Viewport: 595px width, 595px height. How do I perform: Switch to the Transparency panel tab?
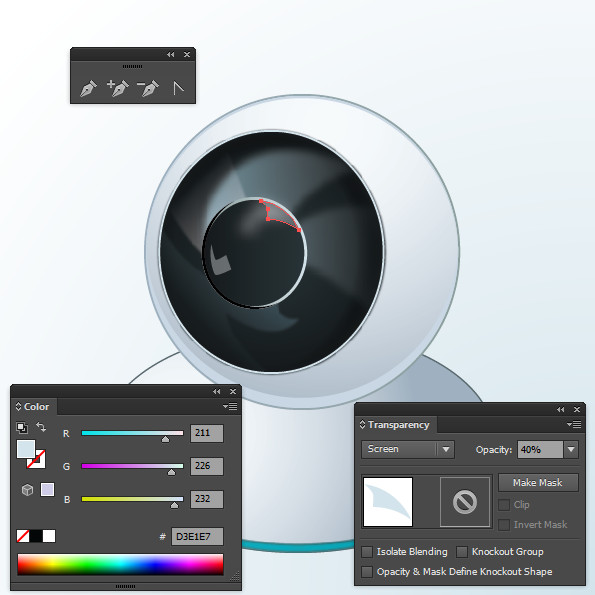pos(395,425)
